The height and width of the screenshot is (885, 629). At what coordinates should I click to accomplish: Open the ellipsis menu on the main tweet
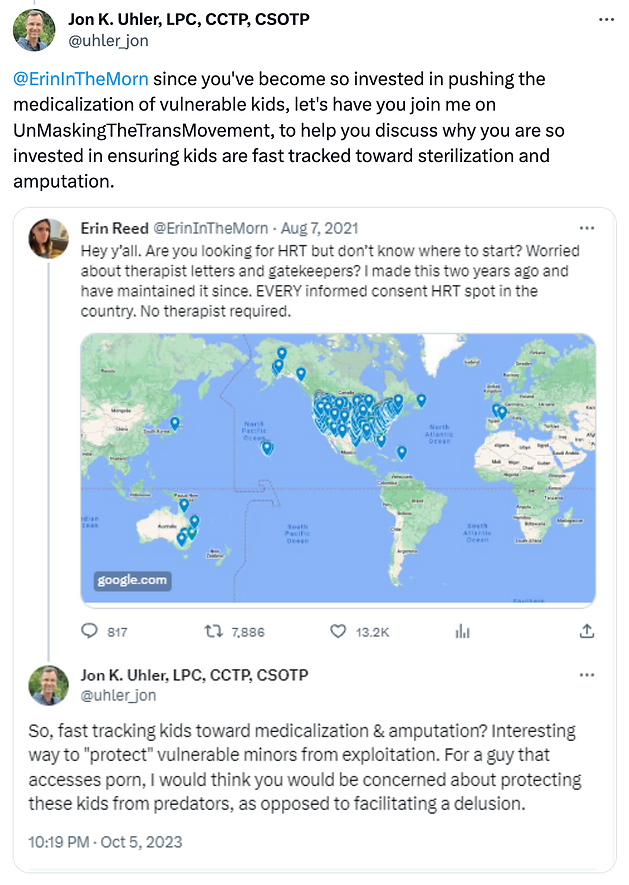tap(605, 18)
